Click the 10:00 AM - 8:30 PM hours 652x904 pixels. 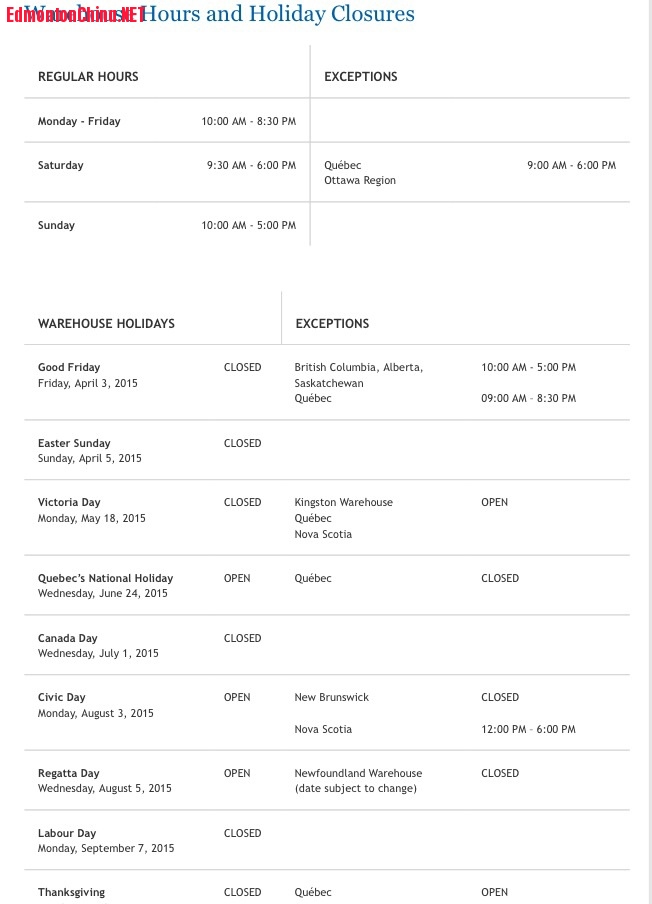pyautogui.click(x=248, y=122)
